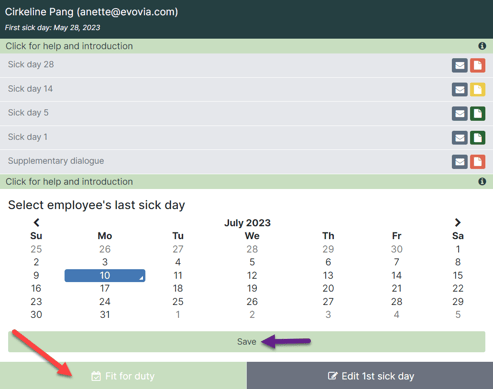
Task: Choose July 14 in the calendar
Action: [396, 275]
